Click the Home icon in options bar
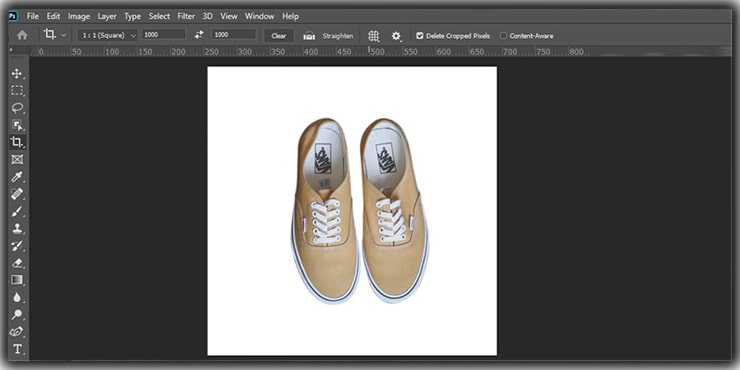This screenshot has height=370, width=740. [22, 35]
